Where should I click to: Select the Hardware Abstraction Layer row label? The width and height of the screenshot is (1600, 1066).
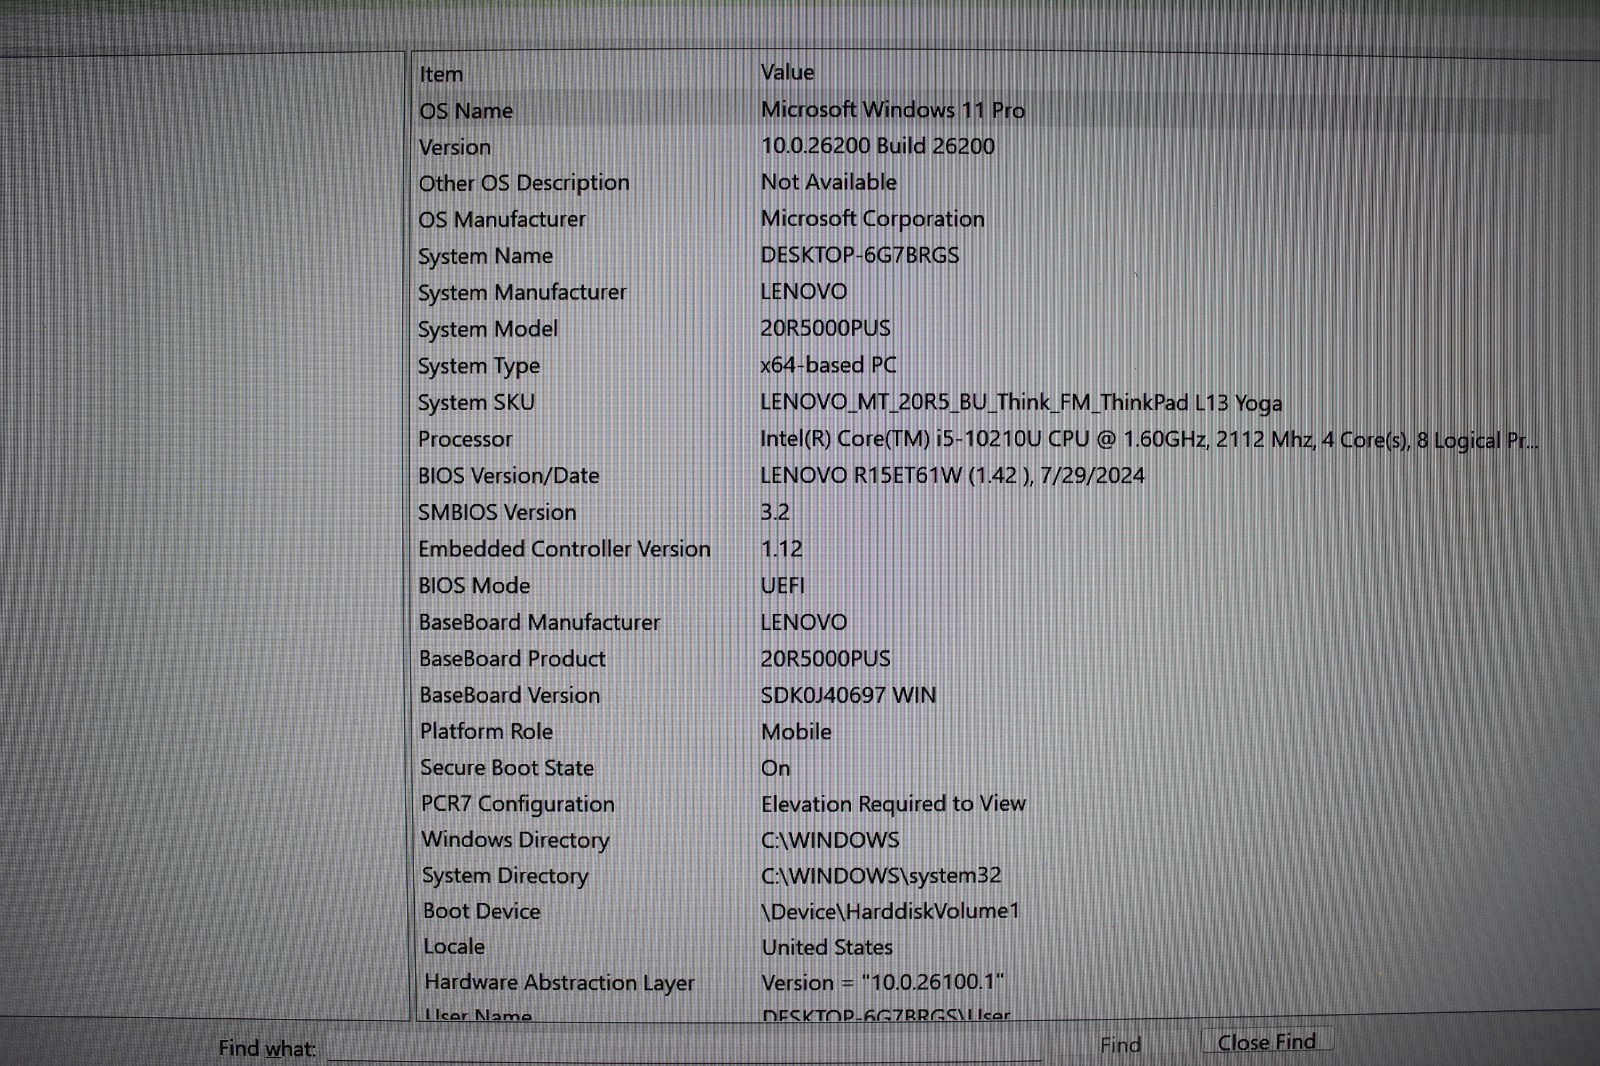tap(559, 983)
